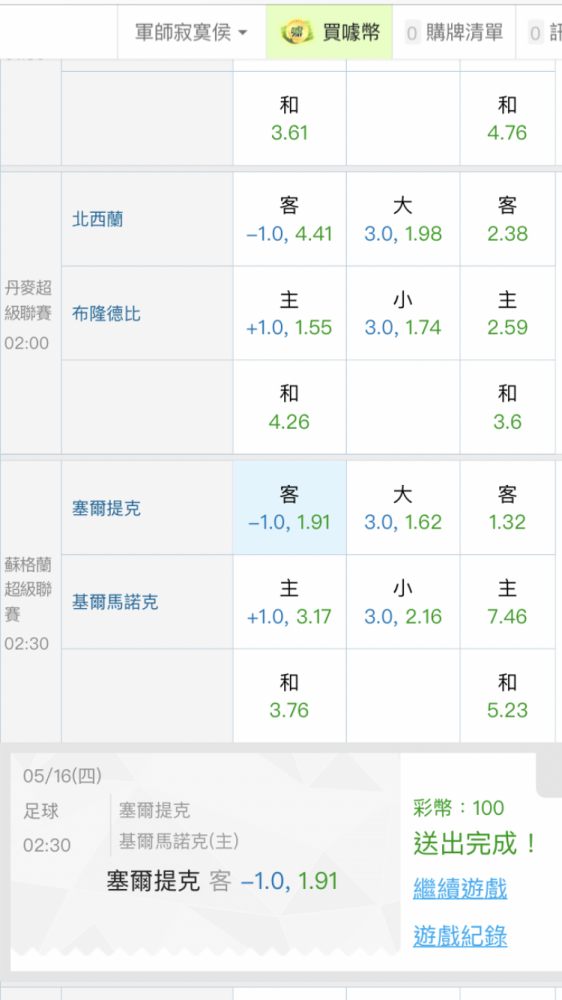Viewport: 562px width, 1000px height.
Task: Open the 遊戲紀錄 link
Action: pos(460,936)
